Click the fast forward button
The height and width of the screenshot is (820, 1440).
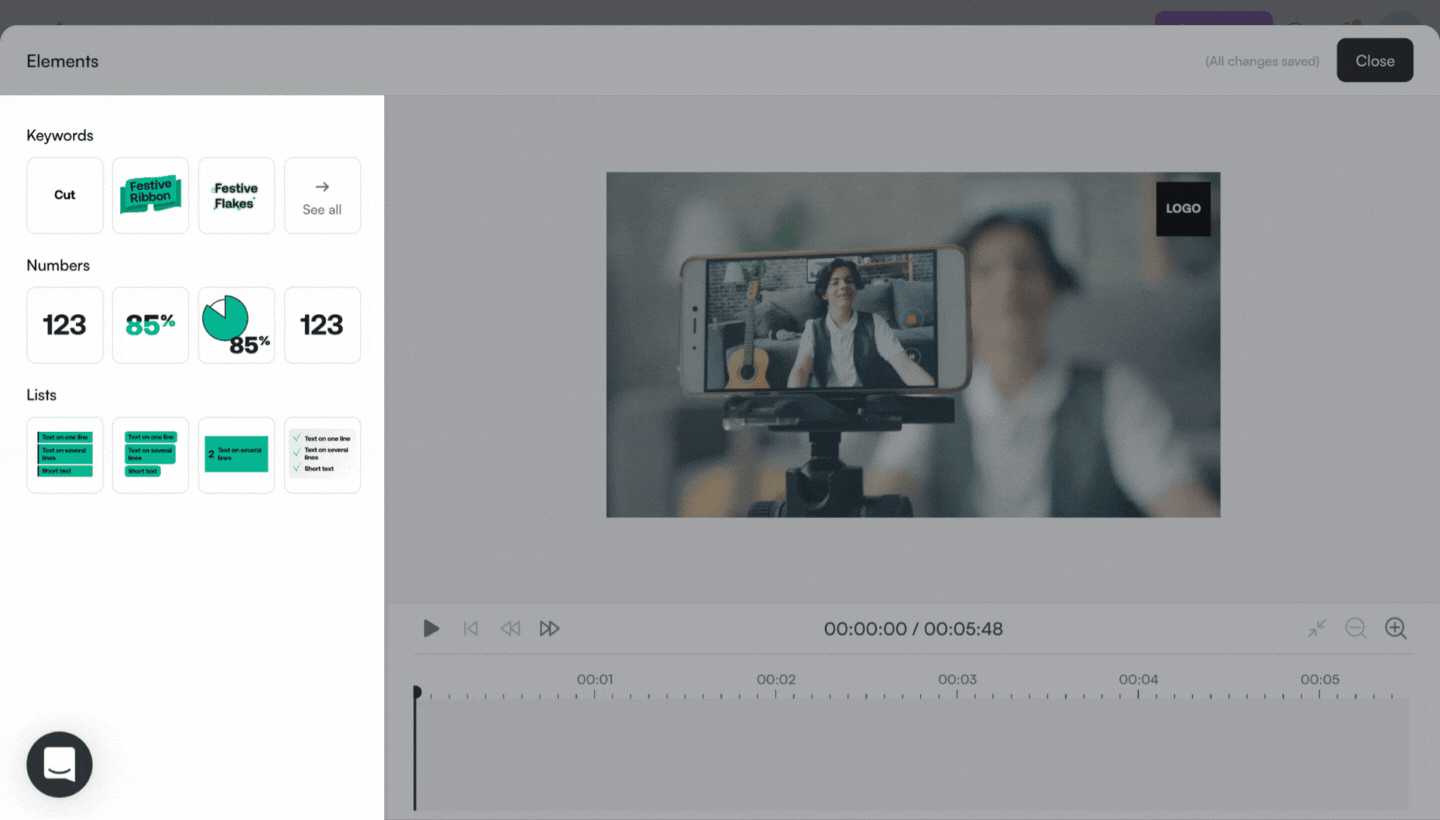tap(549, 628)
